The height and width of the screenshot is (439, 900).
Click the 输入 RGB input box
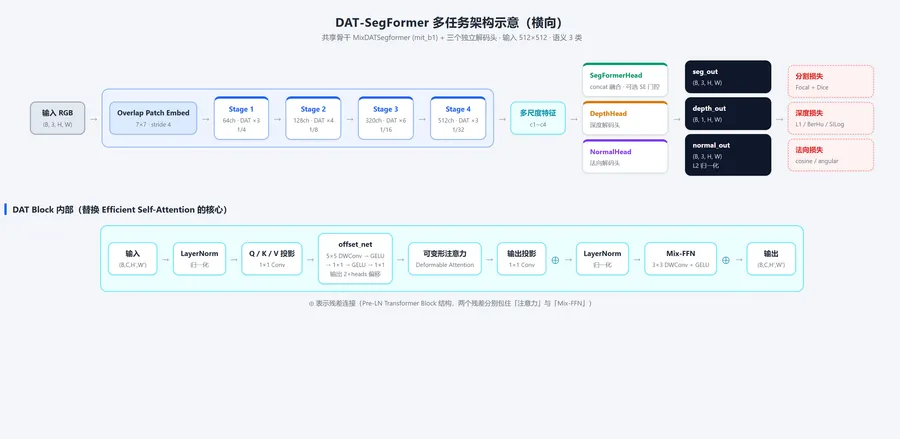[57, 118]
